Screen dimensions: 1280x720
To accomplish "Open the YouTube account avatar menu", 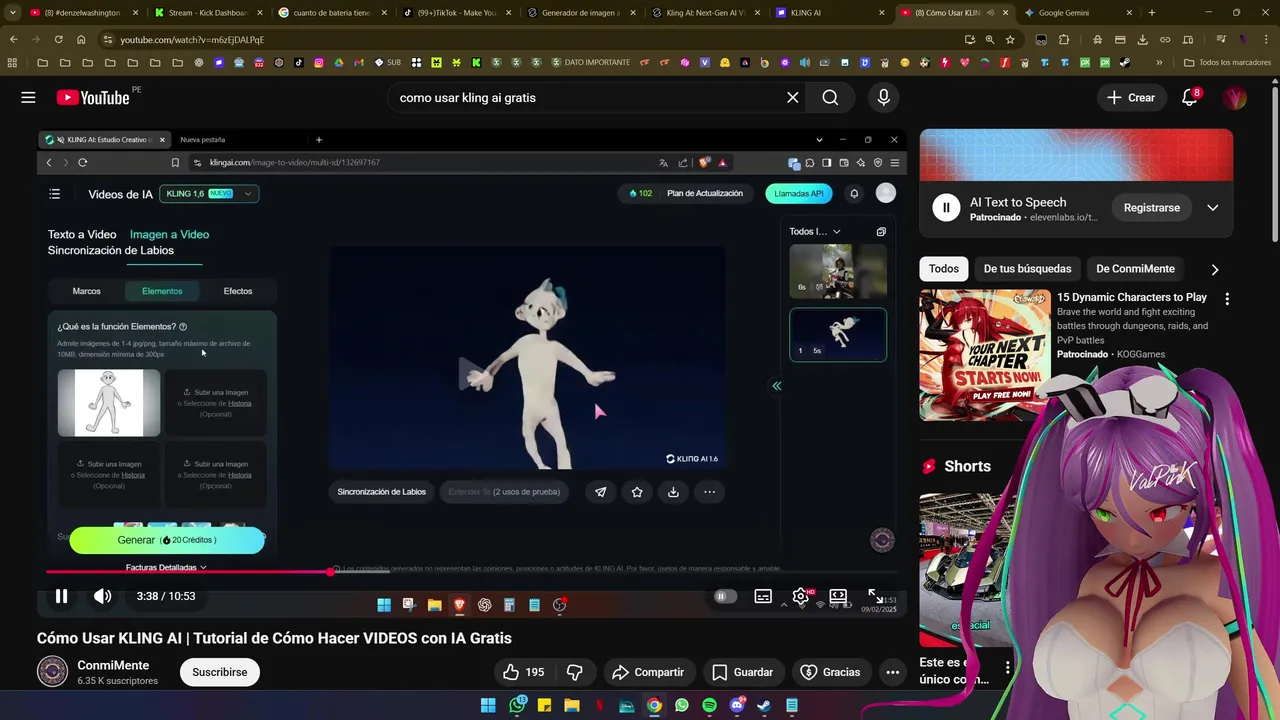I will coord(1235,98).
